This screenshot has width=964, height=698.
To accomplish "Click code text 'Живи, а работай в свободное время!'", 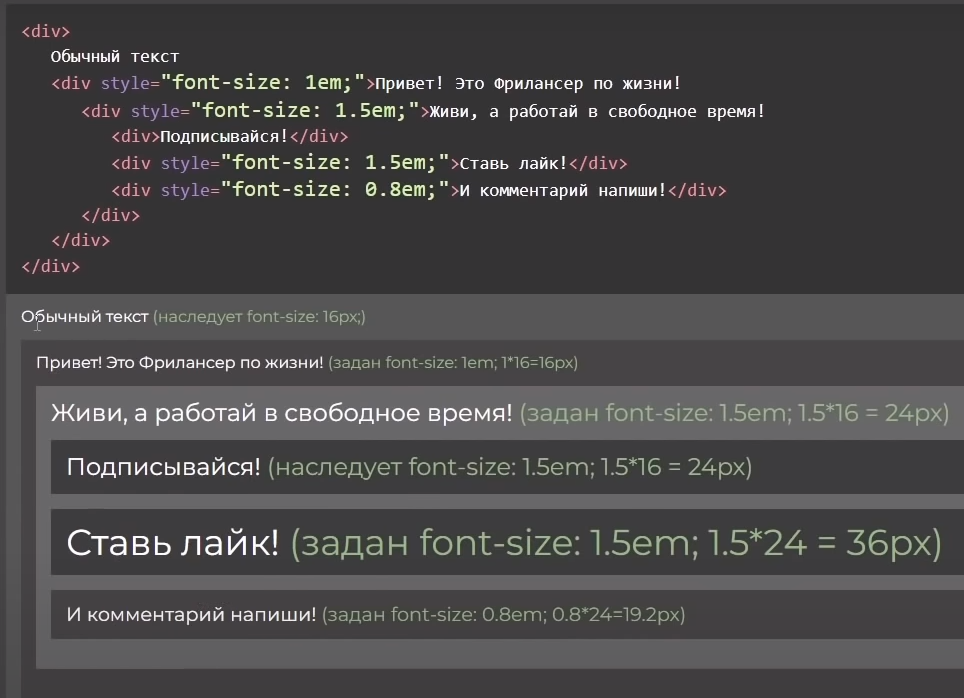I will (x=597, y=111).
